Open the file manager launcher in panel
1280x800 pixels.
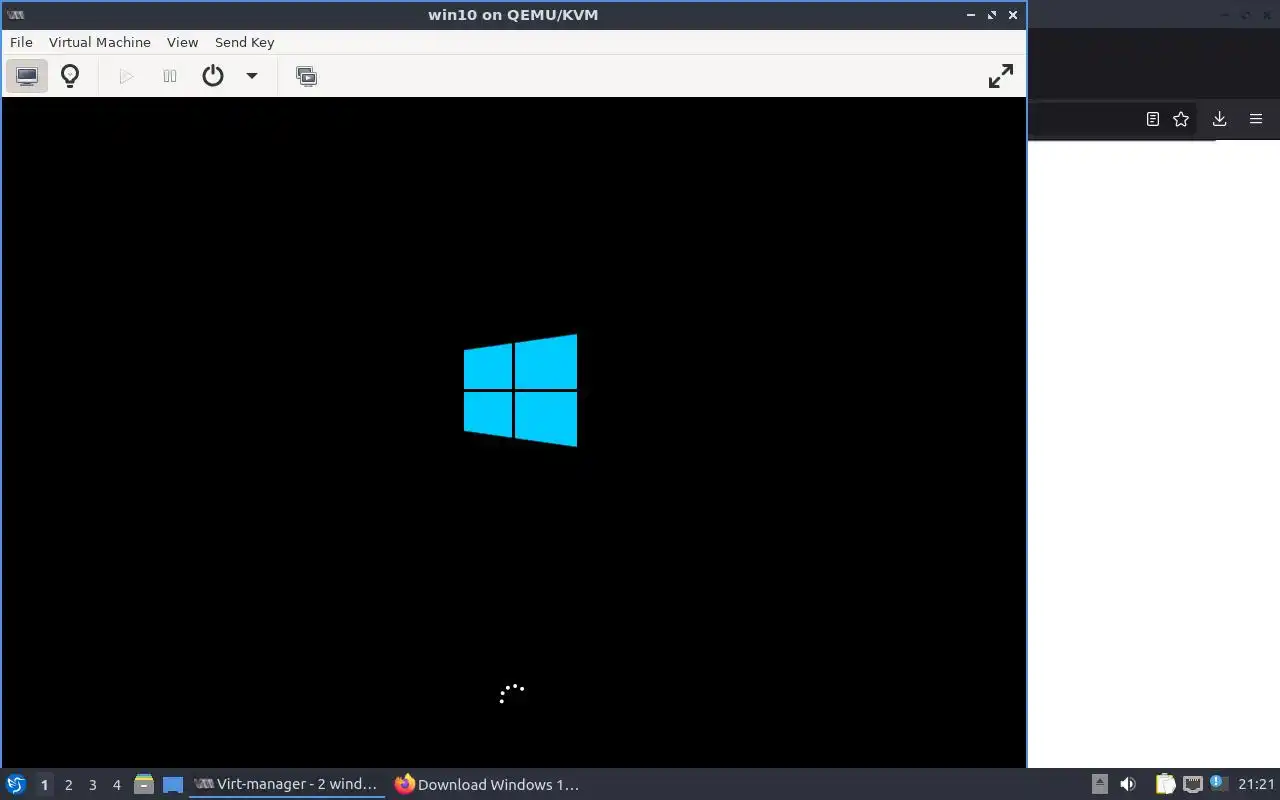144,785
